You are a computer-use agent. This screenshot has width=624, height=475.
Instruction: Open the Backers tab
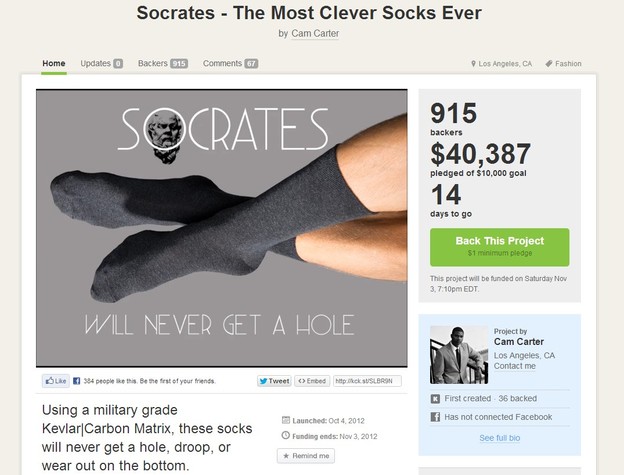click(163, 64)
